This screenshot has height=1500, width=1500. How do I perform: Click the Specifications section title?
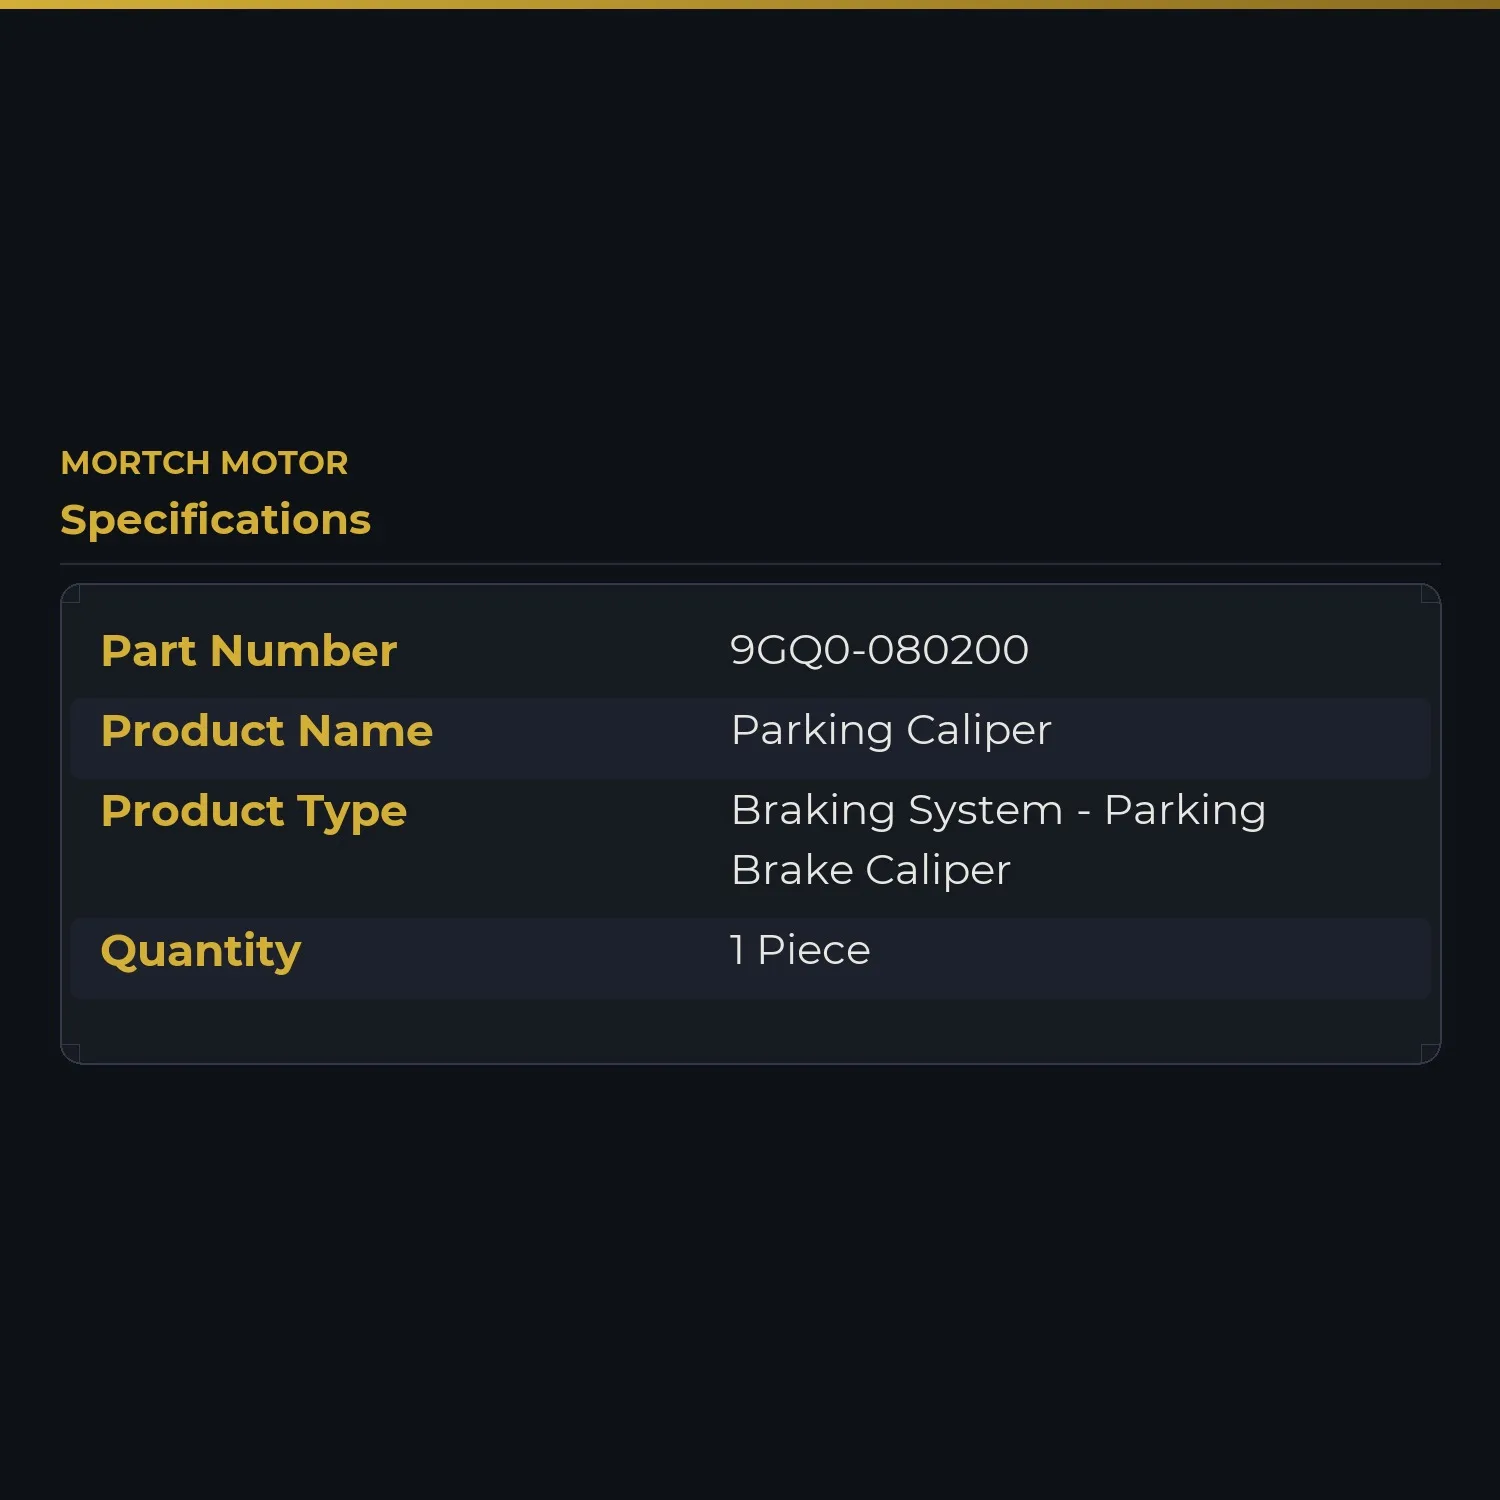(x=215, y=520)
